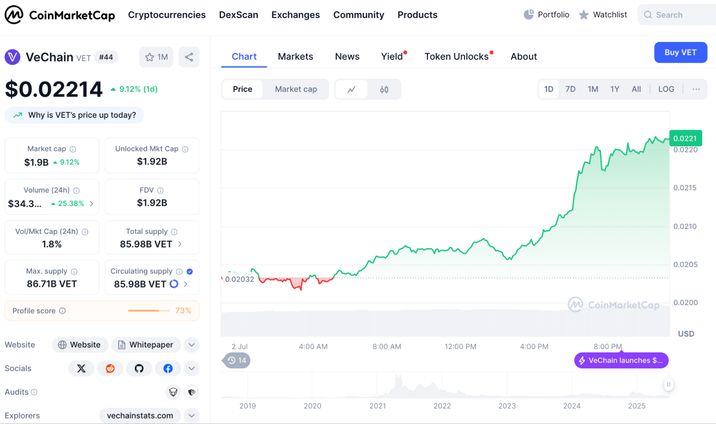Click the info icon beside Unlocked Mkt Cap
Screen dimensions: 716x424
coord(185,149)
